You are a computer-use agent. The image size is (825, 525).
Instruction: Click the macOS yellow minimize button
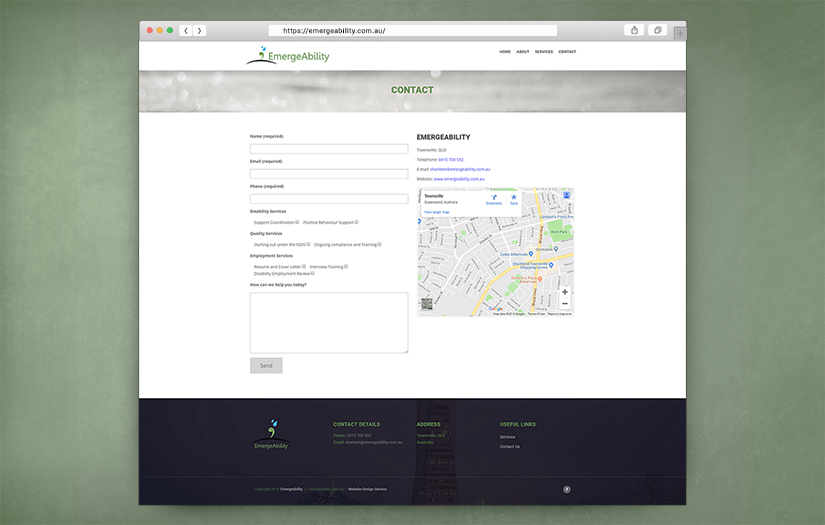[160, 30]
